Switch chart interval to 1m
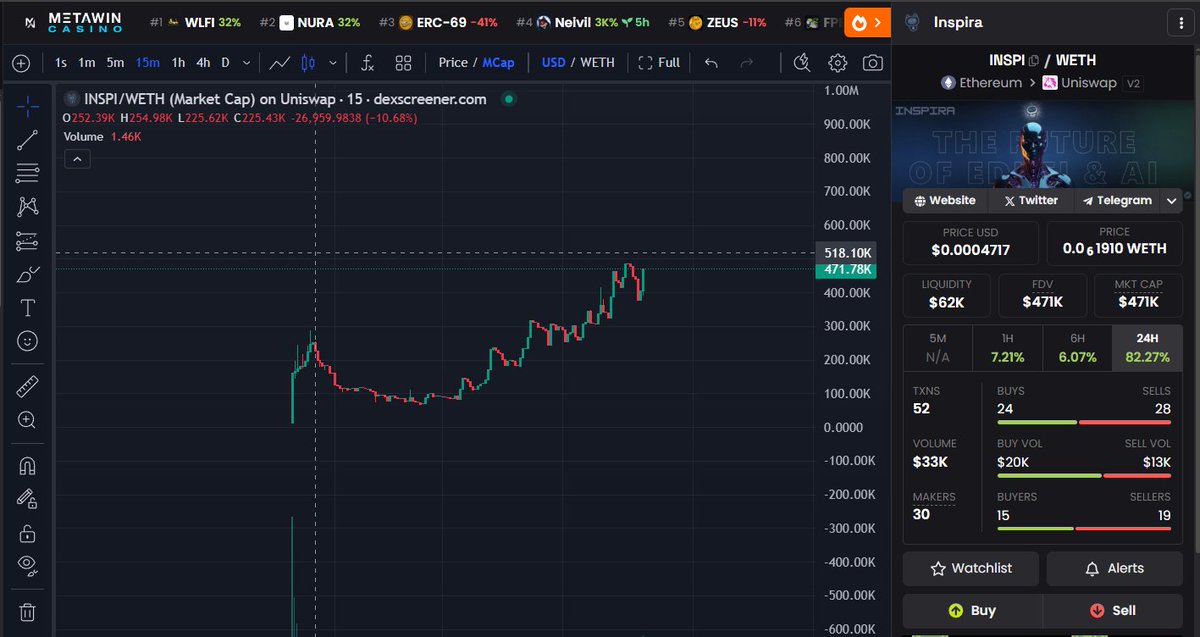Viewport: 1200px width, 637px height. click(87, 62)
